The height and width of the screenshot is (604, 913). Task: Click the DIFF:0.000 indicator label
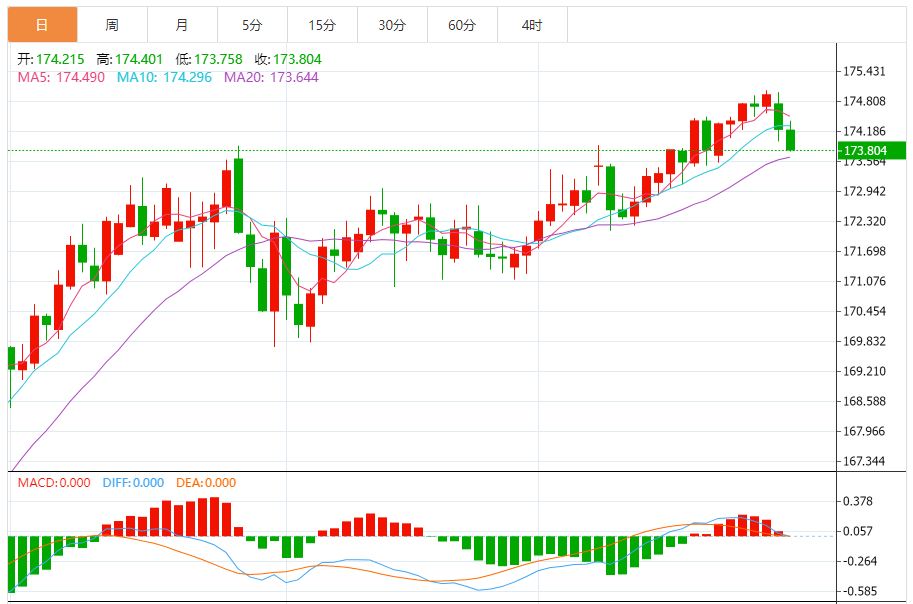point(133,483)
